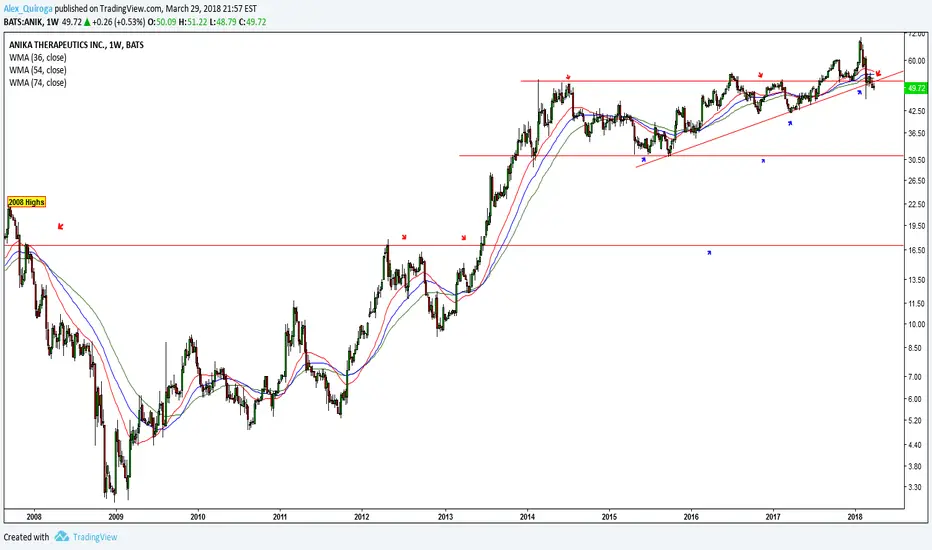This screenshot has width=932, height=550.
Task: Click the 5.20 price axis label
Action: tap(917, 421)
